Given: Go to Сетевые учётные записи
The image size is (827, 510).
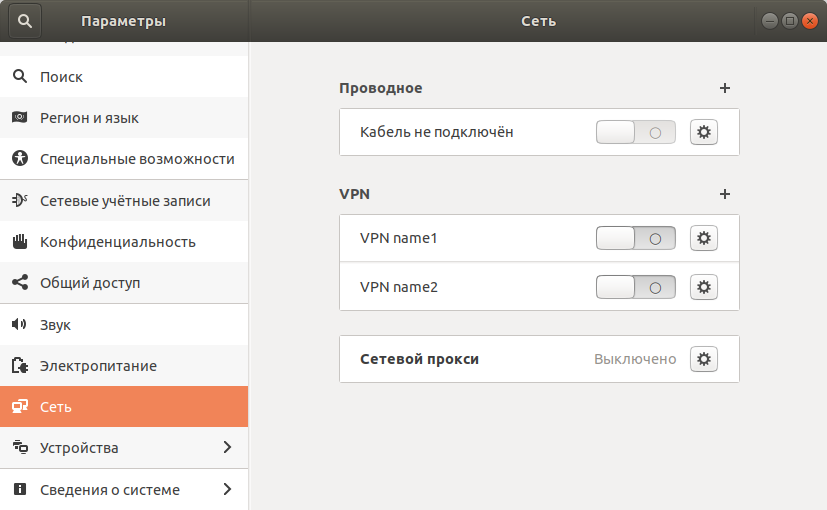Looking at the screenshot, I should [x=125, y=200].
